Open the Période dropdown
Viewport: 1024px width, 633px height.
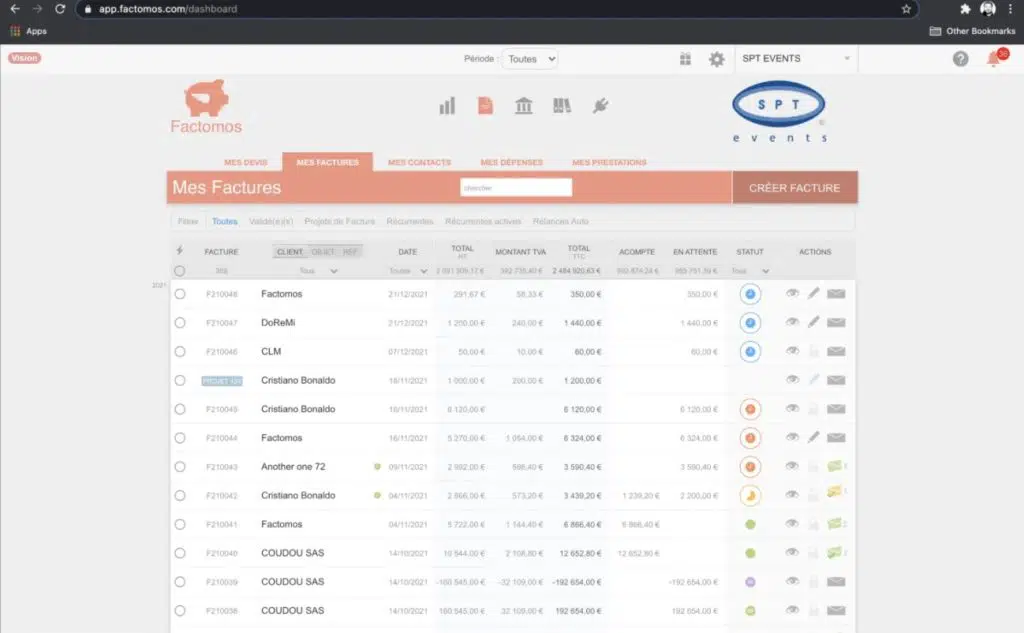529,59
